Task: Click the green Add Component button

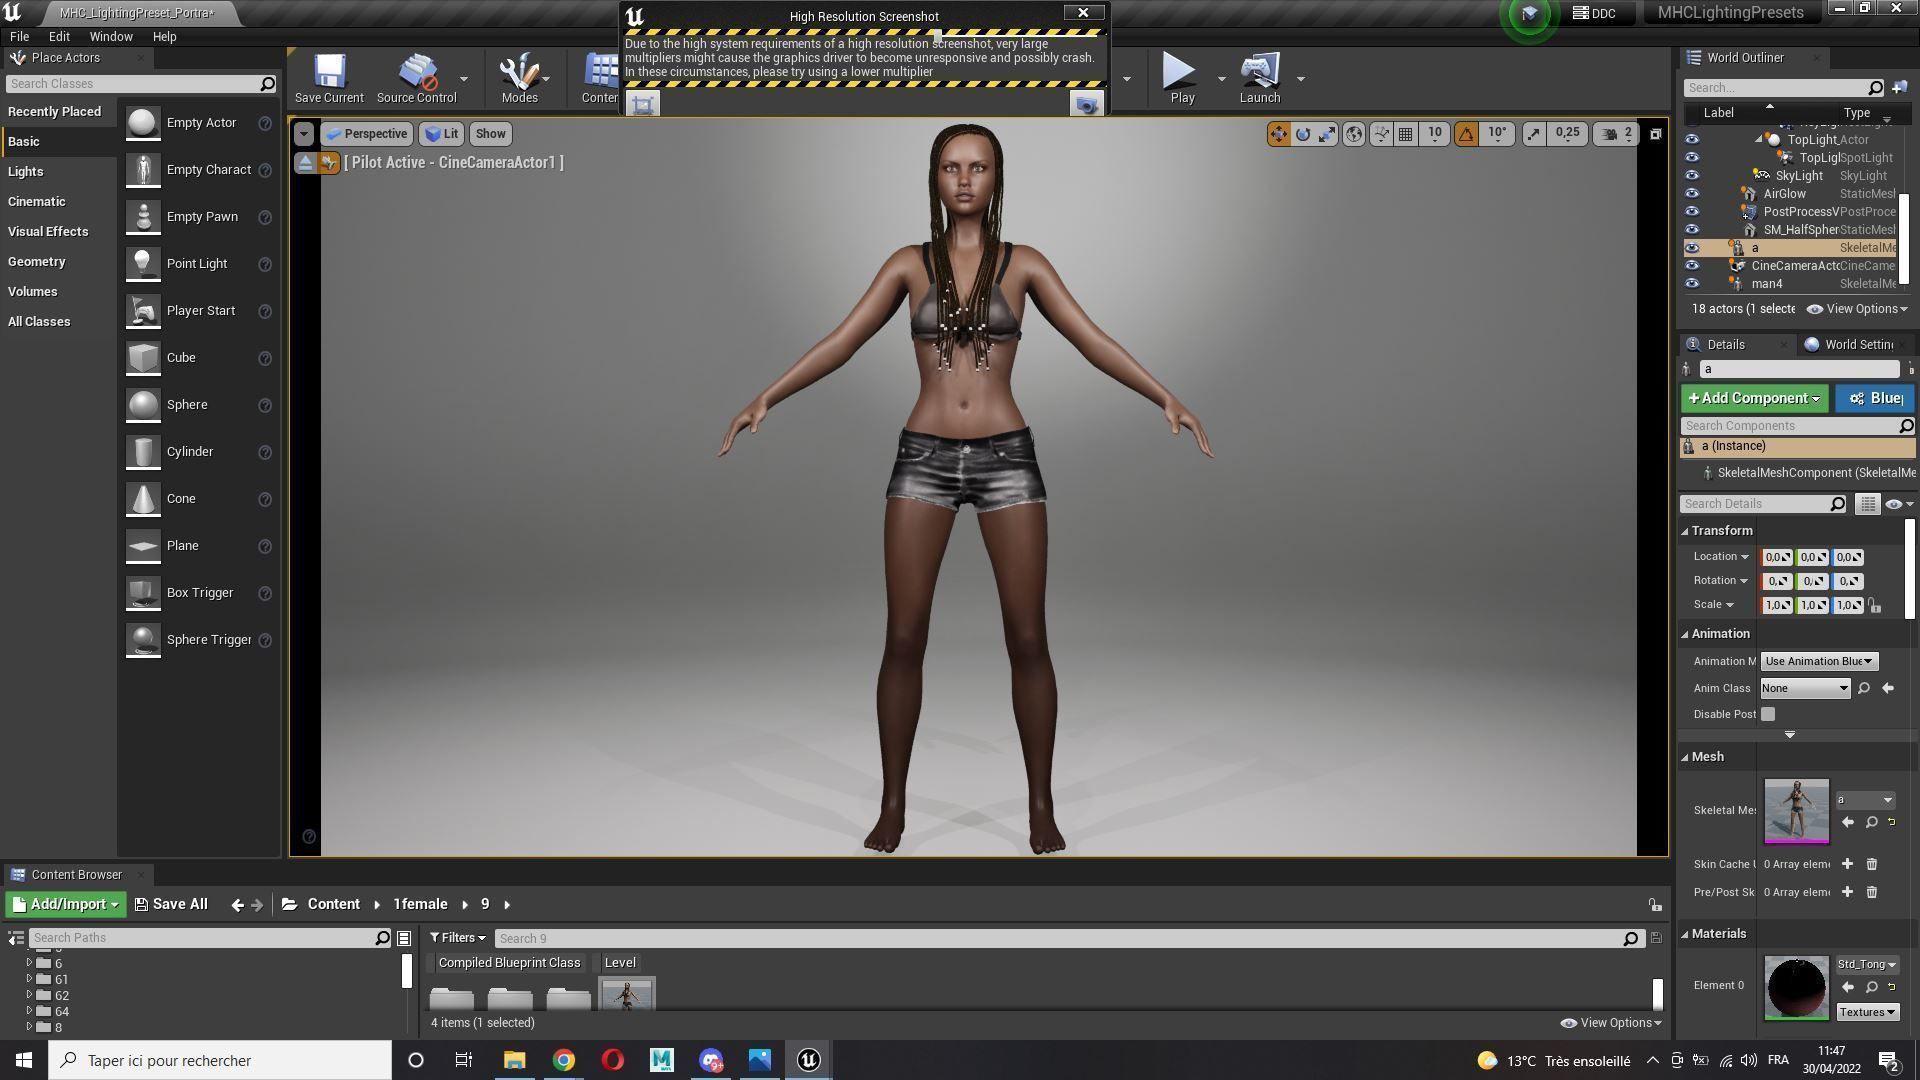Action: (x=1754, y=399)
